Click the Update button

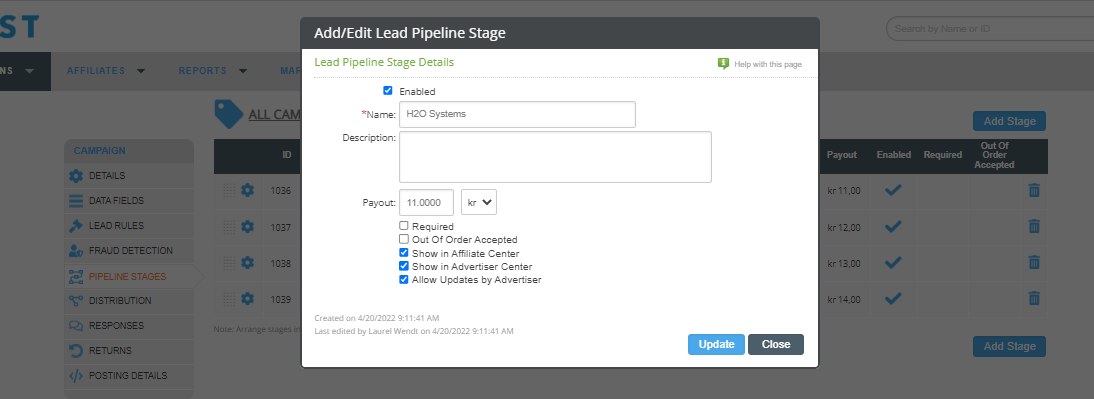tap(717, 345)
